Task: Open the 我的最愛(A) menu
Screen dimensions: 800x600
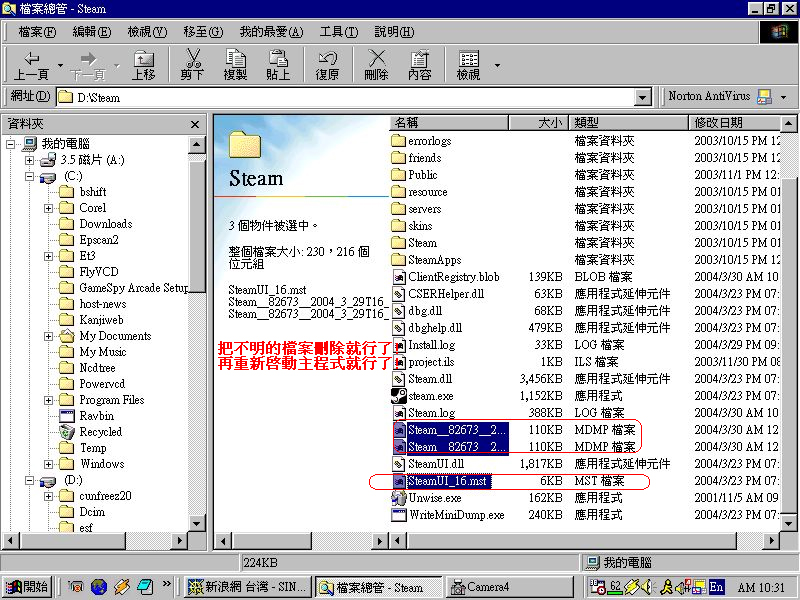Action: [x=271, y=32]
